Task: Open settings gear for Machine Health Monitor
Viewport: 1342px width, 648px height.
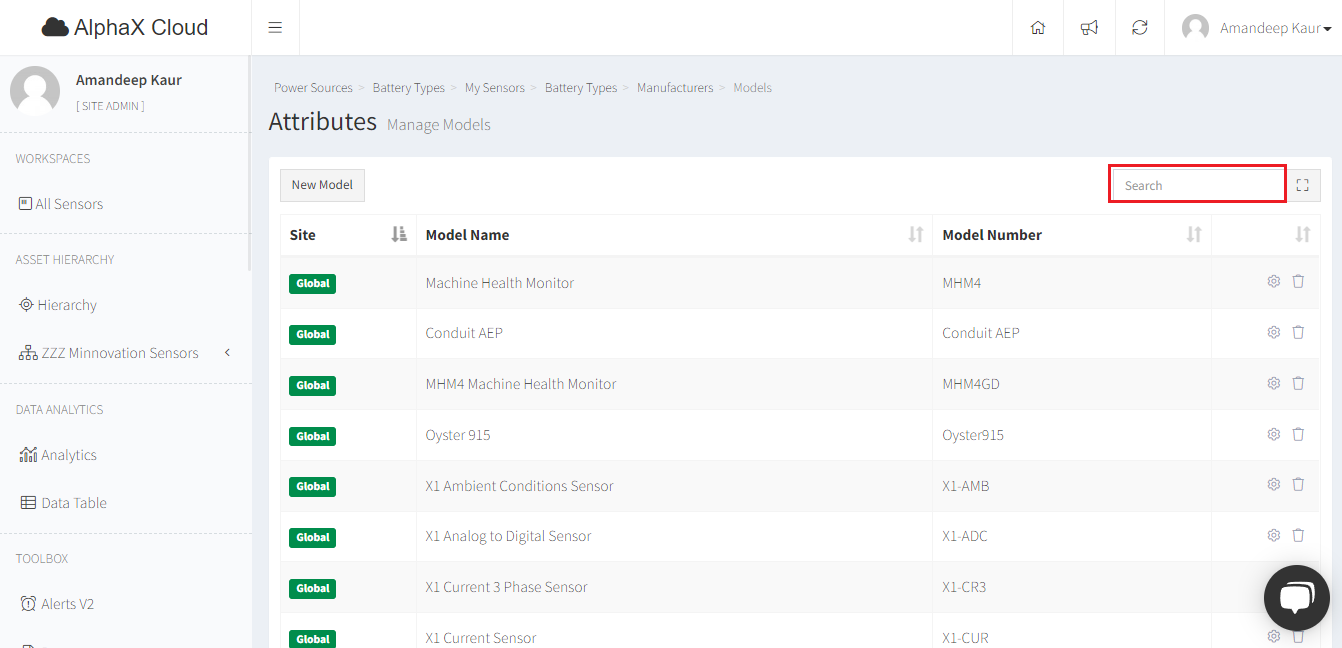Action: pos(1273,282)
